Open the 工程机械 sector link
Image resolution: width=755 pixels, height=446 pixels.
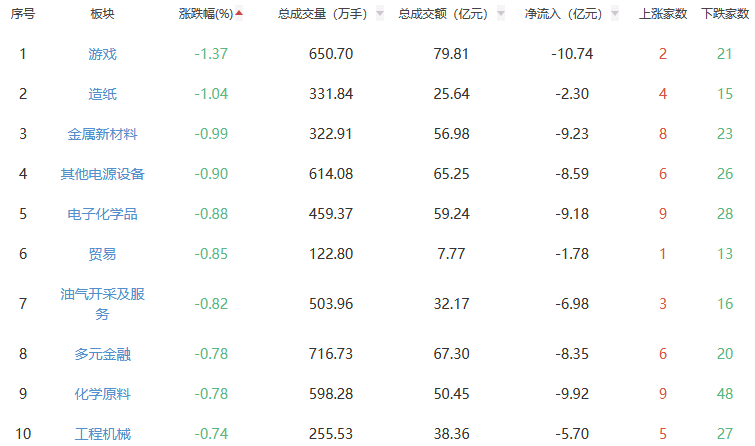pyautogui.click(x=102, y=434)
